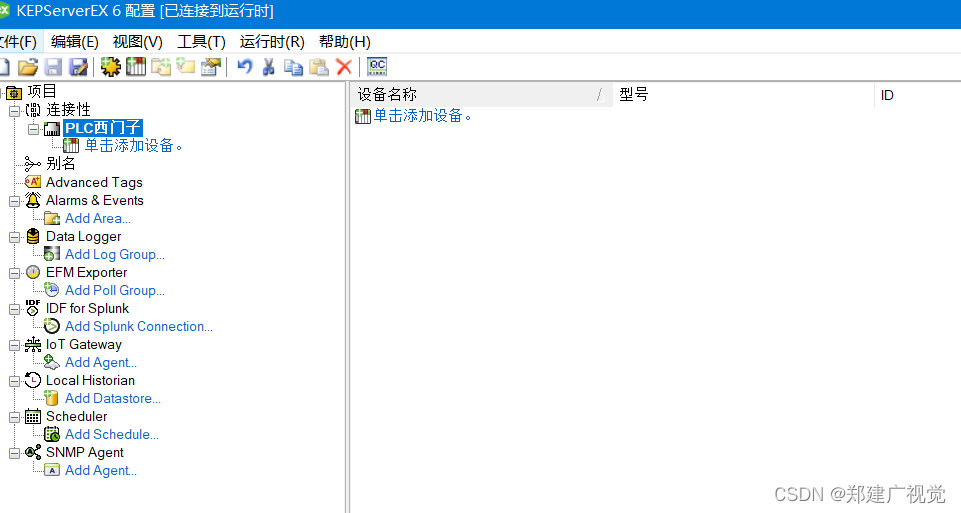Screen dimensions: 961x513
Task: Launch the Quick Client QC icon
Action: [x=377, y=66]
